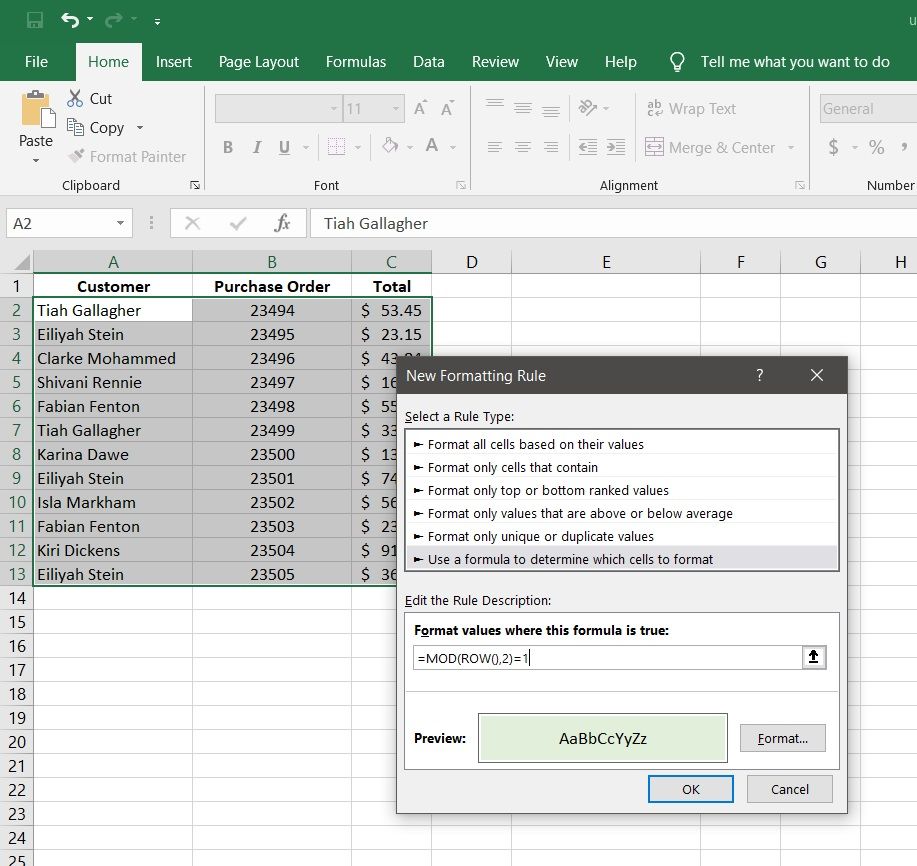Screen dimensions: 917x866
Task: Toggle Bold formatting in Font group
Action: [228, 147]
